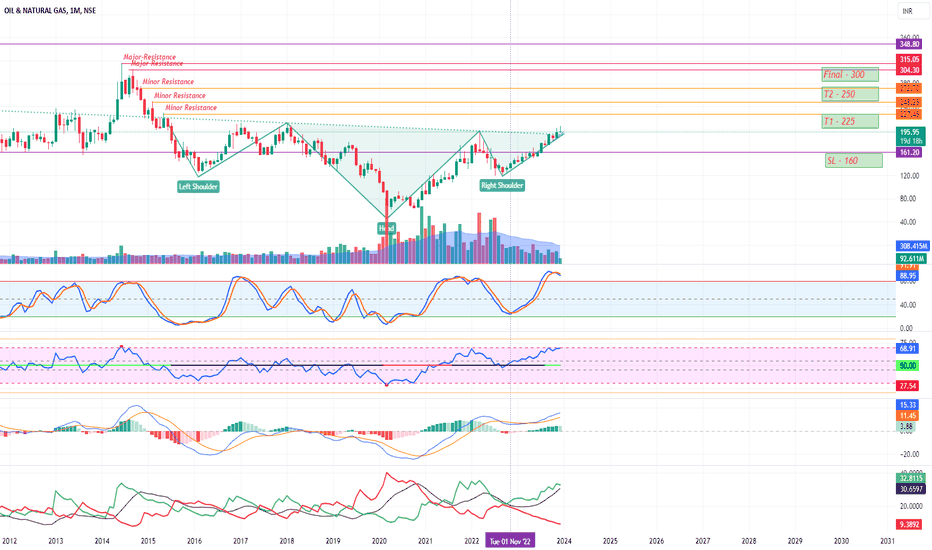Click the purple 161.20 price label
The height and width of the screenshot is (550, 932).
[x=909, y=153]
